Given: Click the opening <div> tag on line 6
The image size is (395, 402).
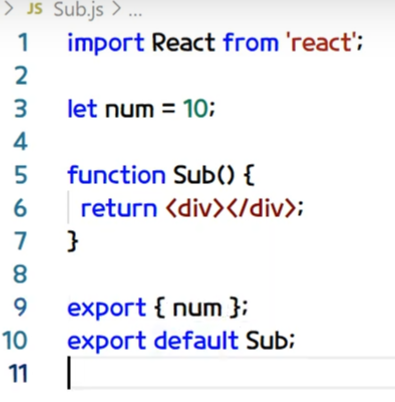Looking at the screenshot, I should [x=194, y=208].
